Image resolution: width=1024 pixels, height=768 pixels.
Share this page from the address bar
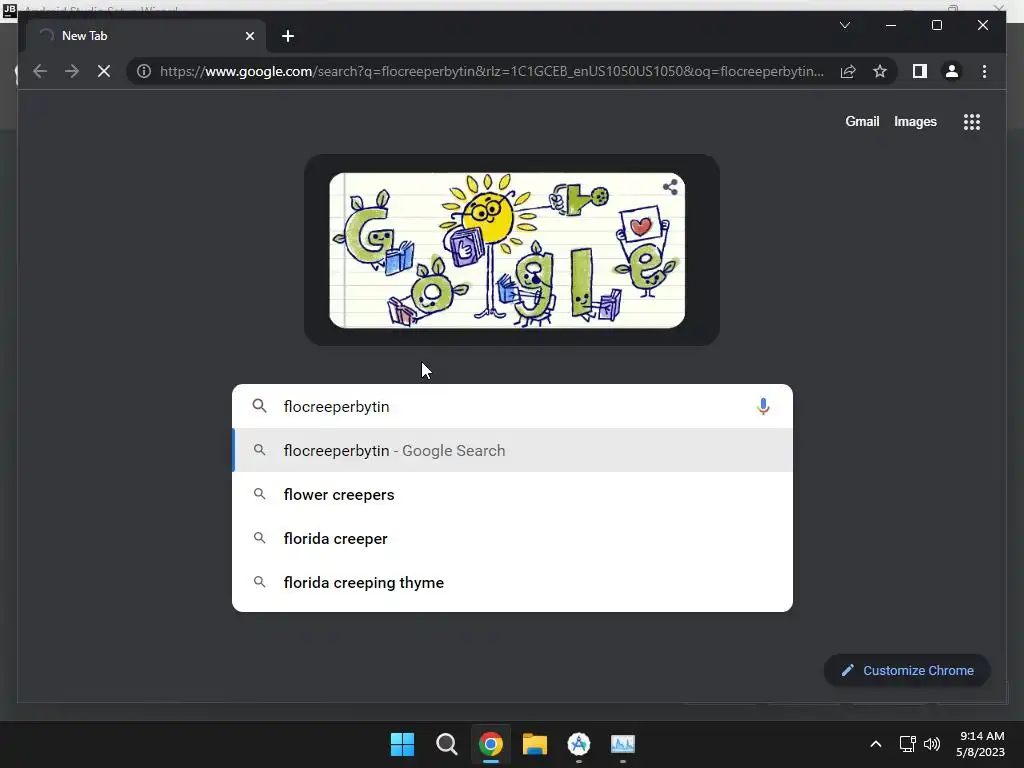(x=848, y=71)
